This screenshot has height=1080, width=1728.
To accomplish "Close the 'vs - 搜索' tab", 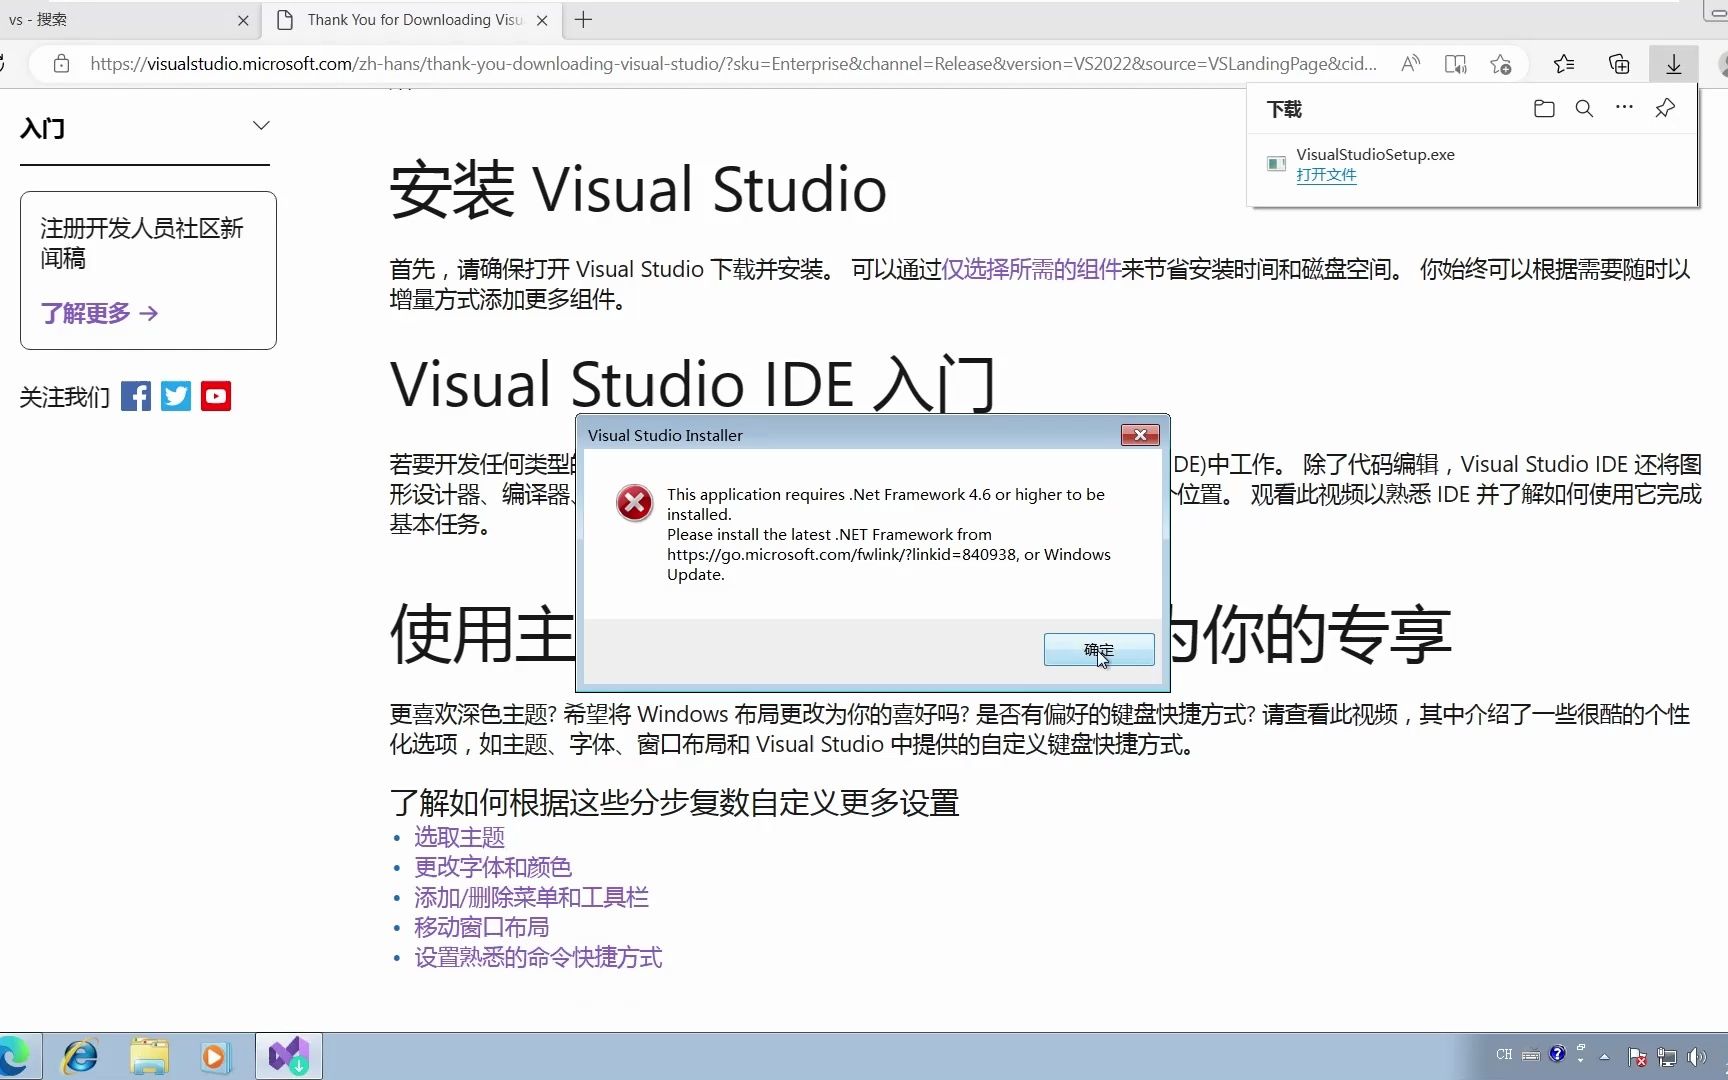I will (x=243, y=20).
